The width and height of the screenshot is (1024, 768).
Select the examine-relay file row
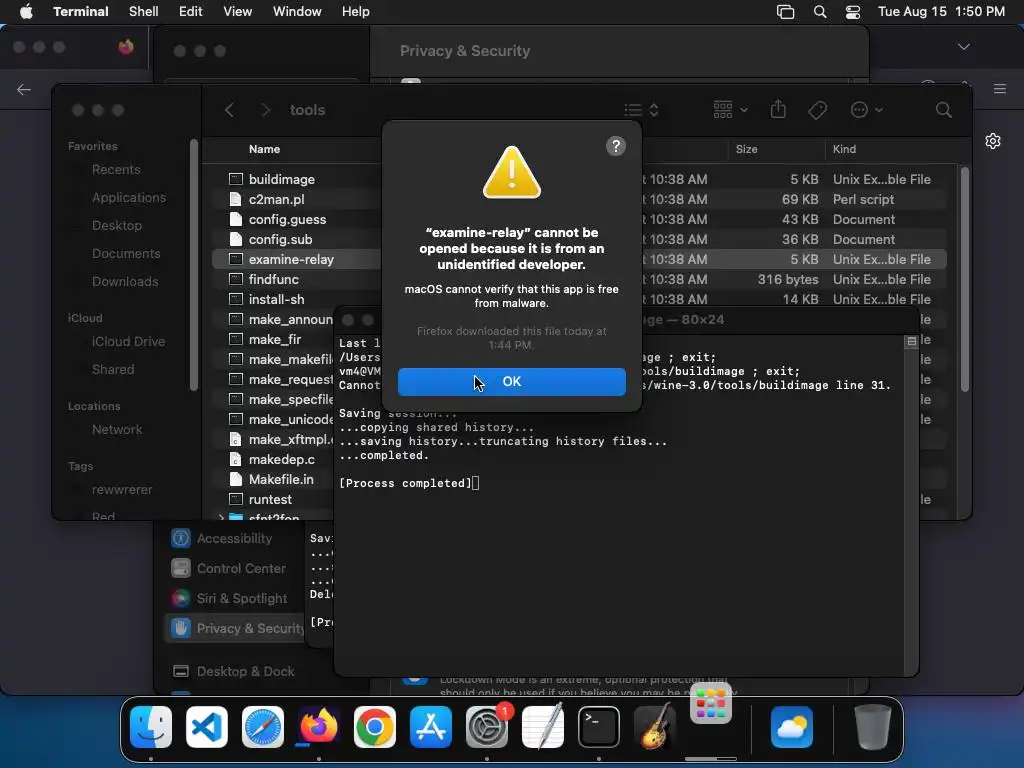tap(296, 259)
